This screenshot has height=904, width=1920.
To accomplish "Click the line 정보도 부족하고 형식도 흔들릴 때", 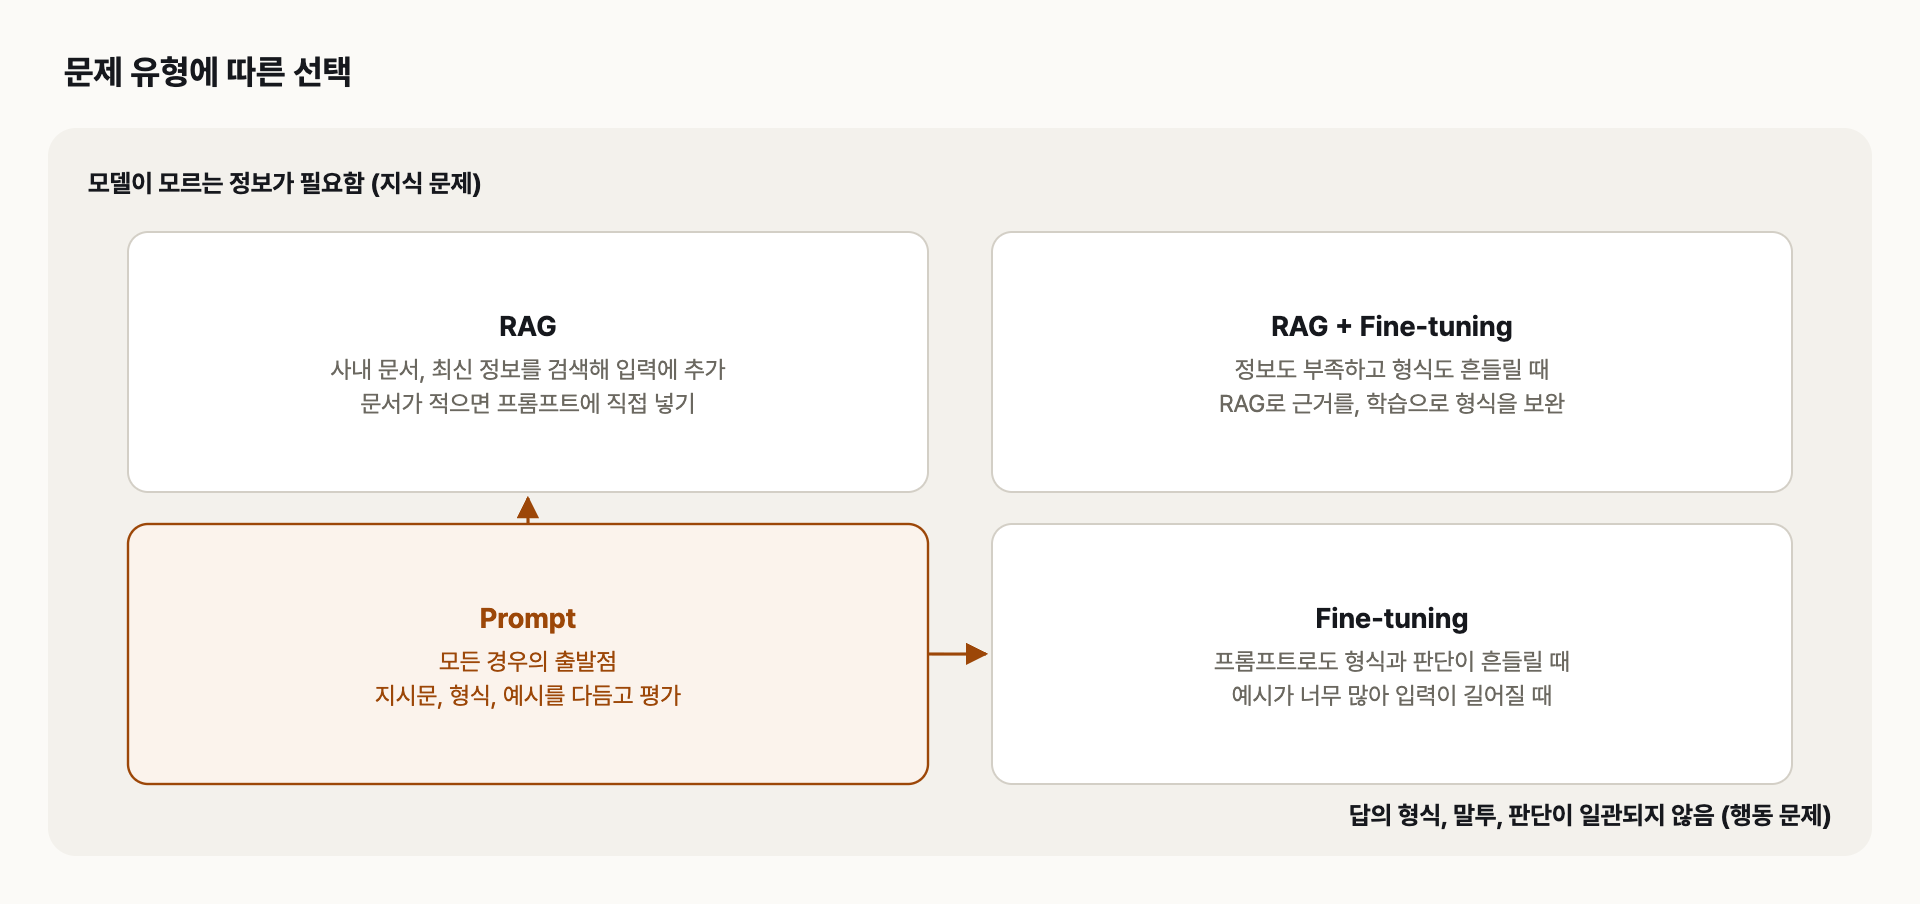I will [x=1392, y=370].
